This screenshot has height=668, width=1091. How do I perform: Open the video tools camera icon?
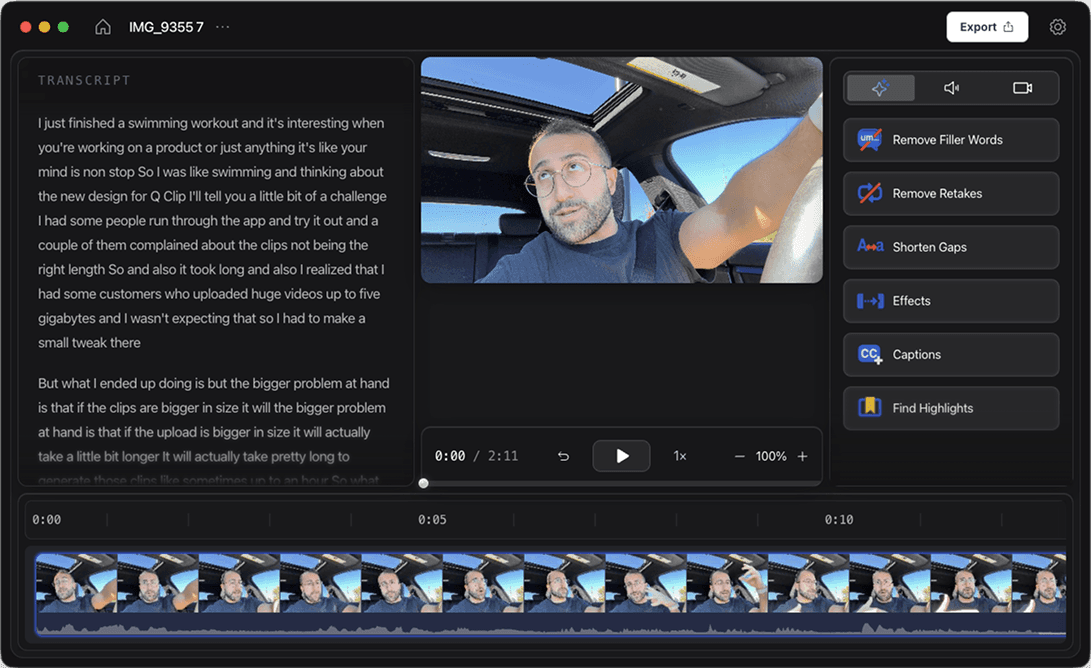tap(1022, 87)
